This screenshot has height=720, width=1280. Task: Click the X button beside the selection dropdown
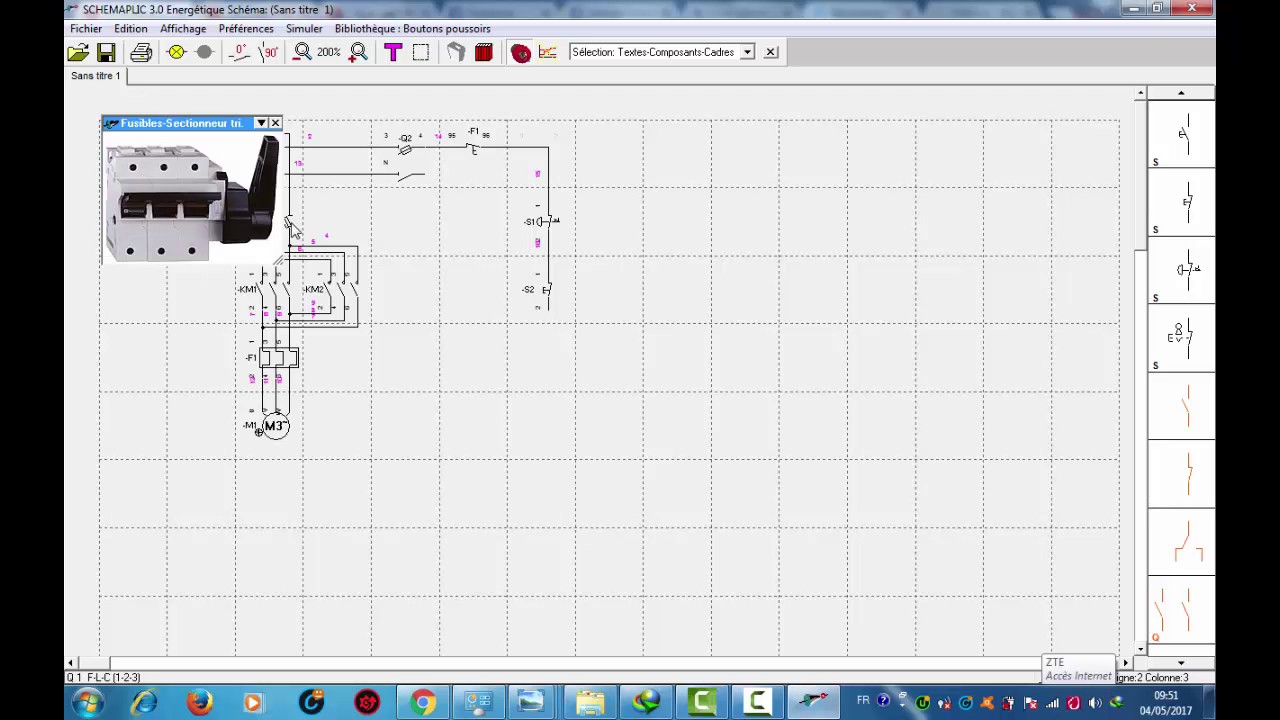tap(771, 52)
